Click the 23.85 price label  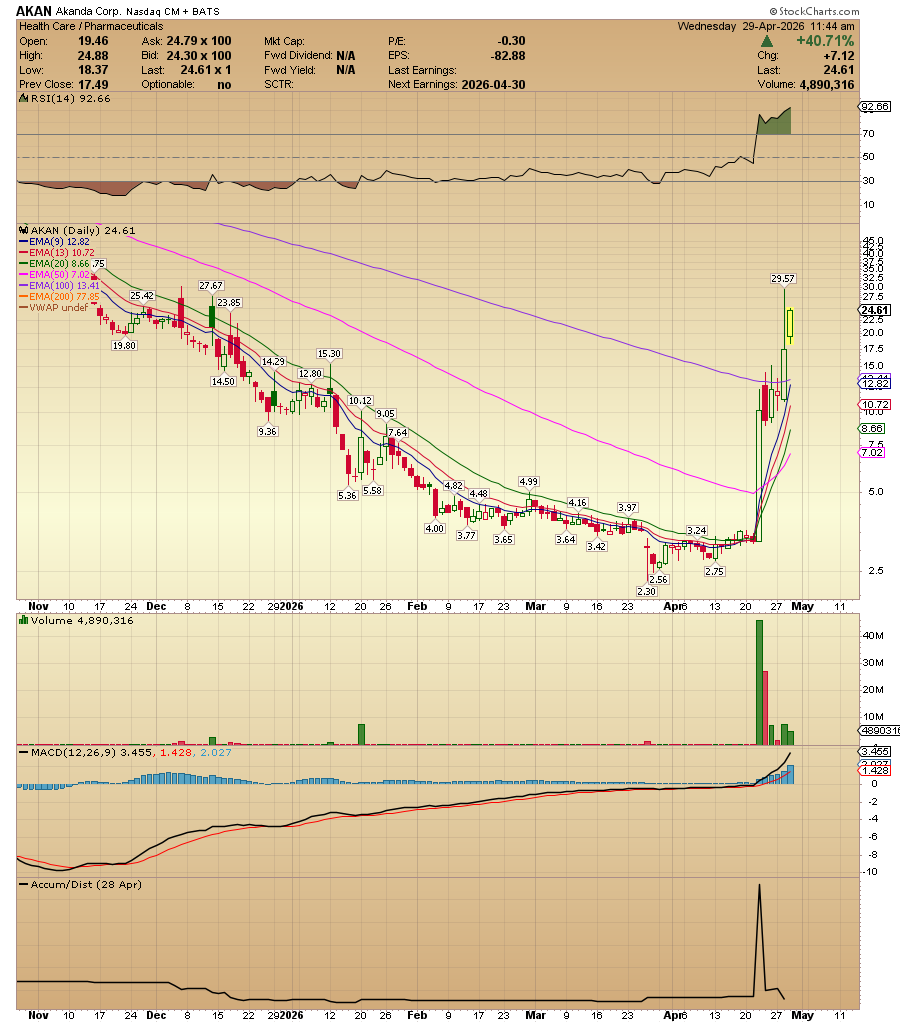[229, 303]
